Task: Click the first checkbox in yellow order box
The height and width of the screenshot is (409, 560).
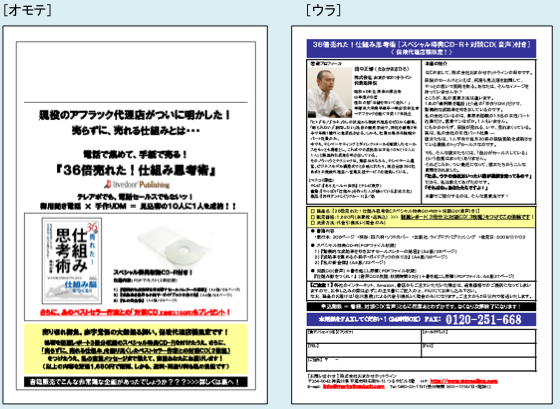Action: coord(313,211)
